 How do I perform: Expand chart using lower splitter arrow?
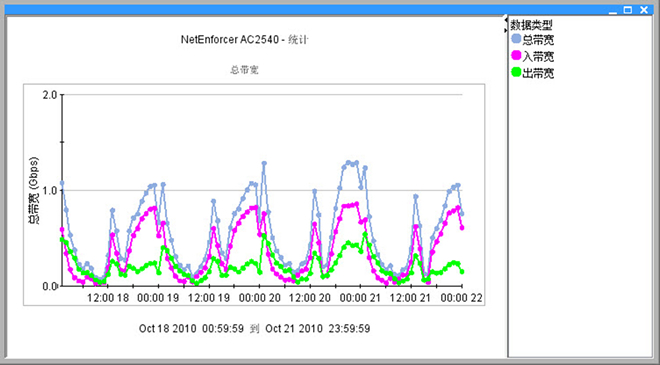point(506,29)
